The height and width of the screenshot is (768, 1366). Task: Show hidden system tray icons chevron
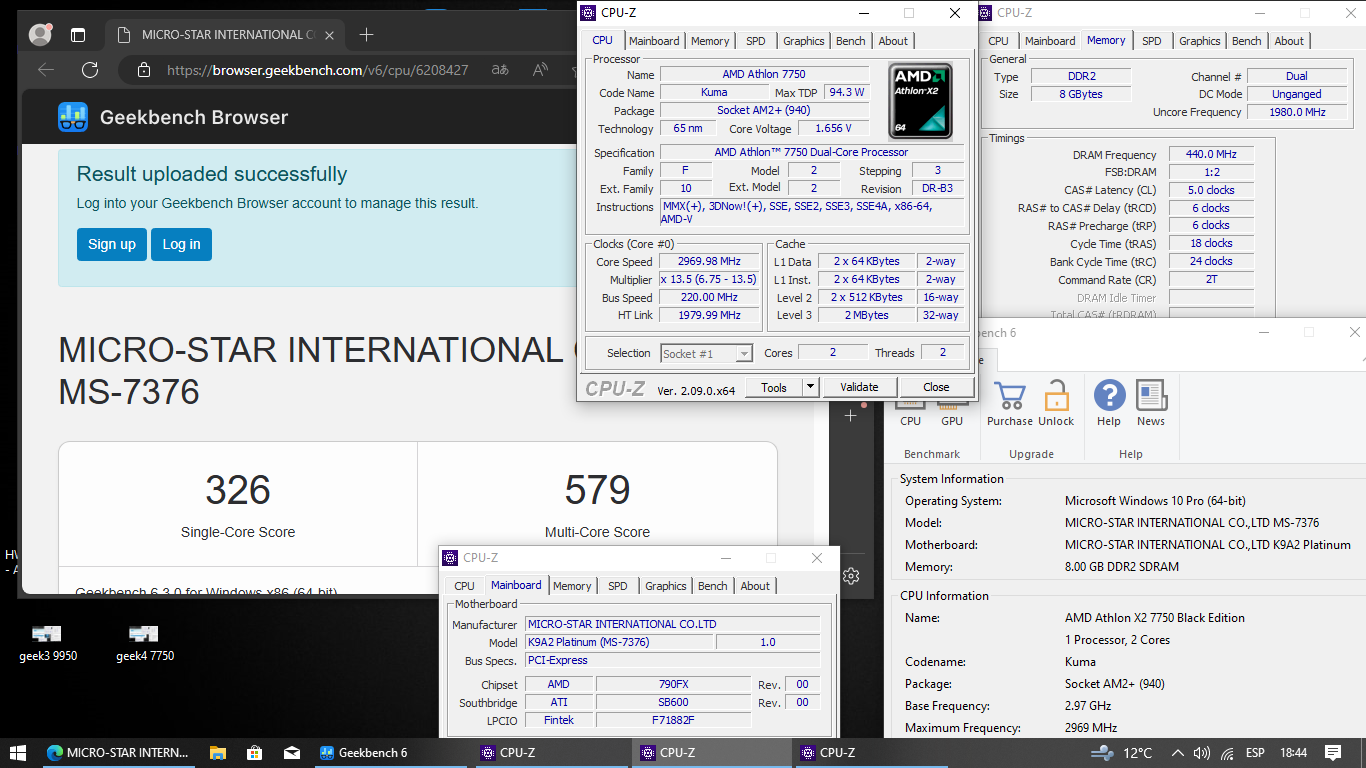point(1177,753)
